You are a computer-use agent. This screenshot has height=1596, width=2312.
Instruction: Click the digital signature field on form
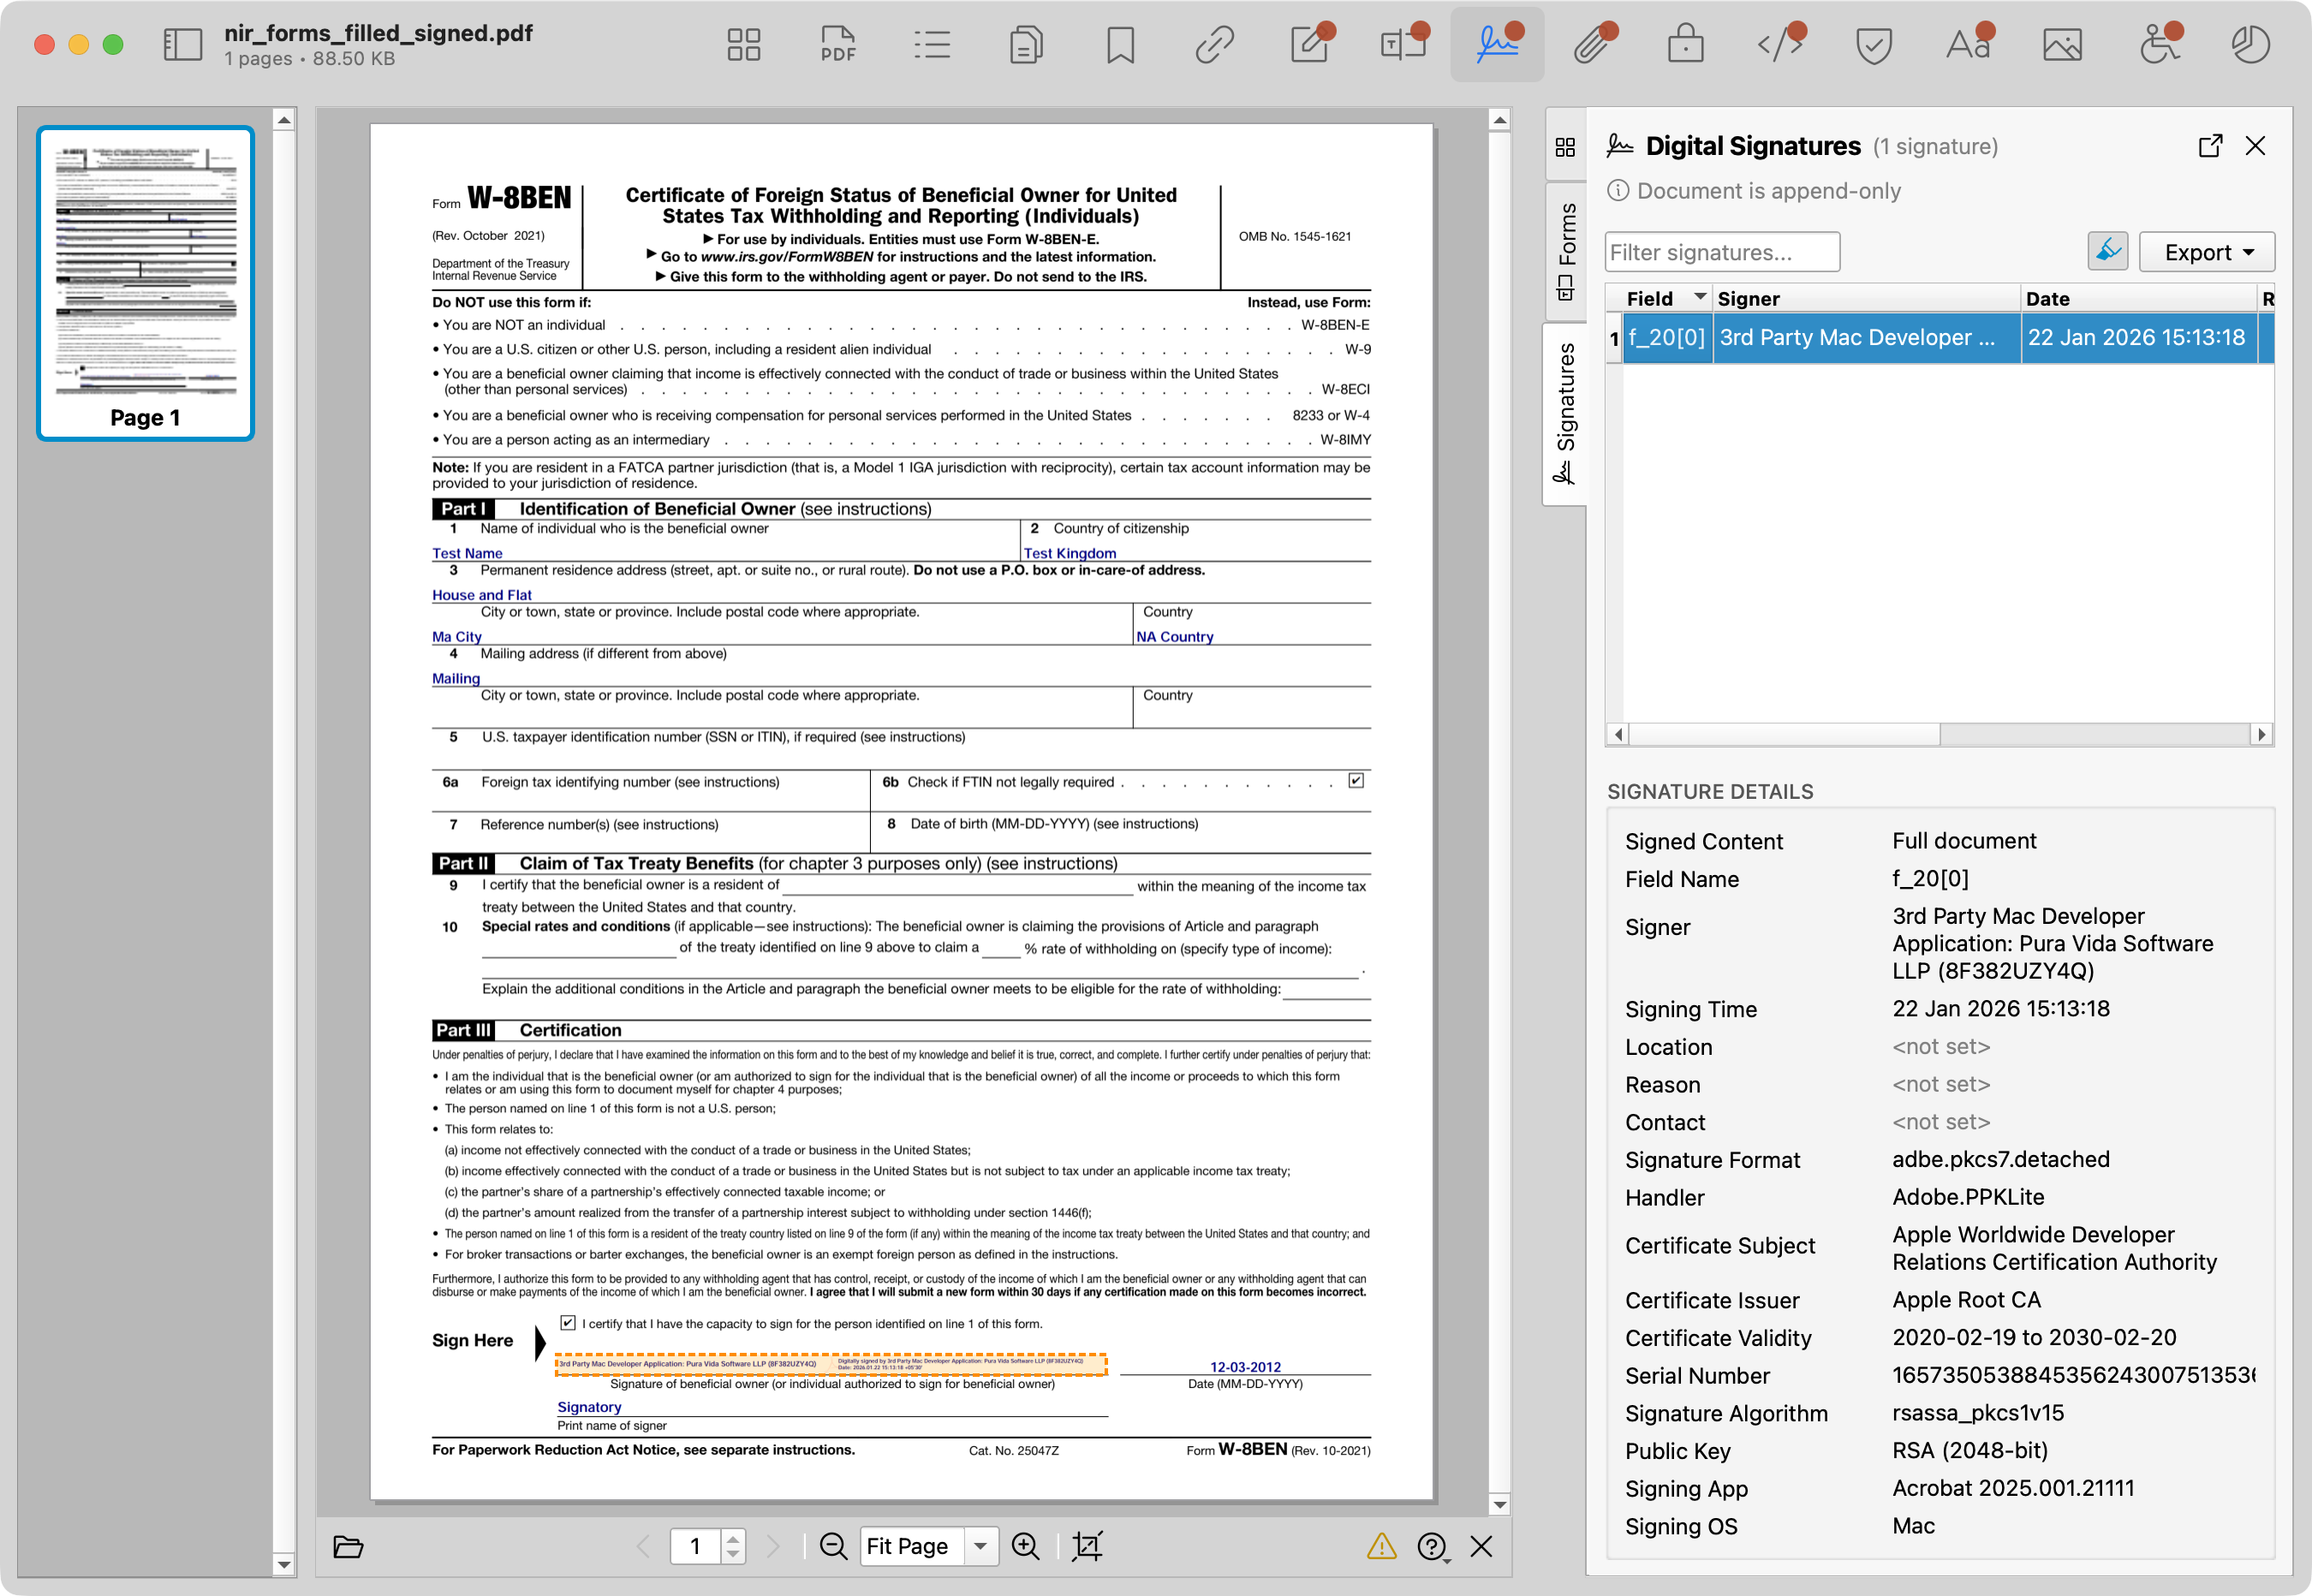click(x=831, y=1363)
